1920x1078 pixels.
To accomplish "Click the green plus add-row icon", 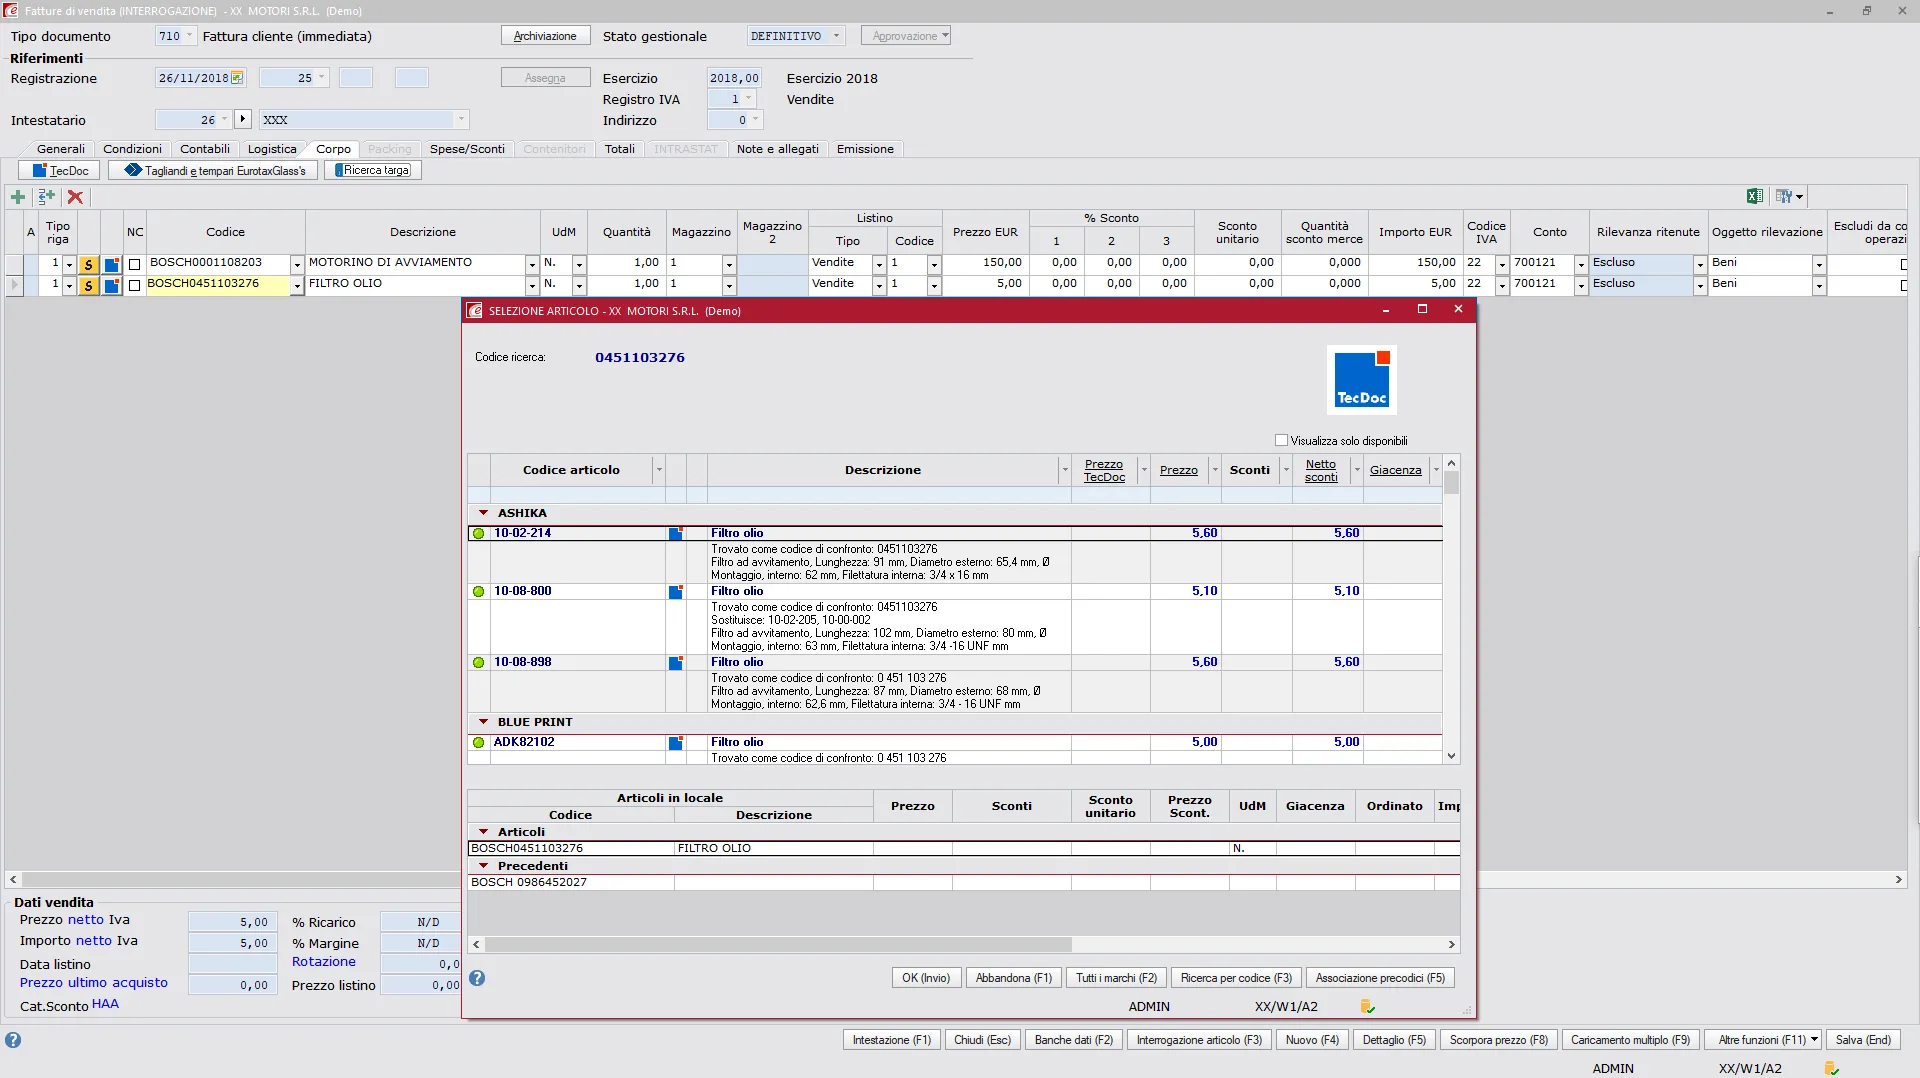I will click(18, 197).
